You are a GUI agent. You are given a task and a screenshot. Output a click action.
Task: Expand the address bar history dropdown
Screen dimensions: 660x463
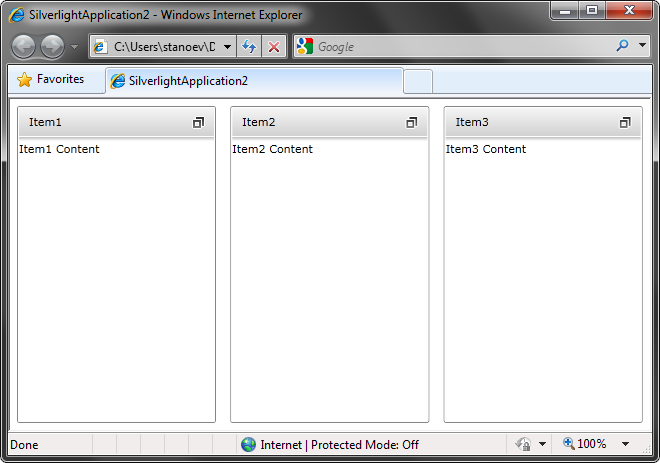[227, 46]
